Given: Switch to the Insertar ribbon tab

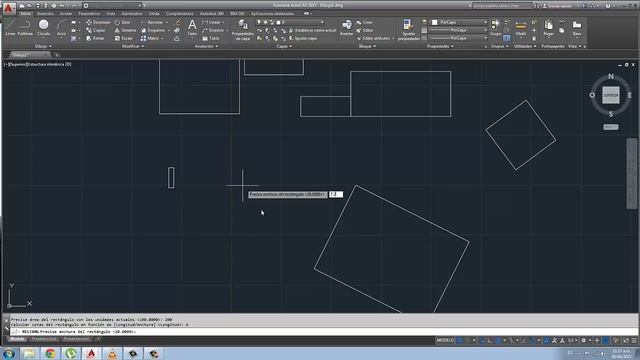Looking at the screenshot, I should [x=45, y=13].
